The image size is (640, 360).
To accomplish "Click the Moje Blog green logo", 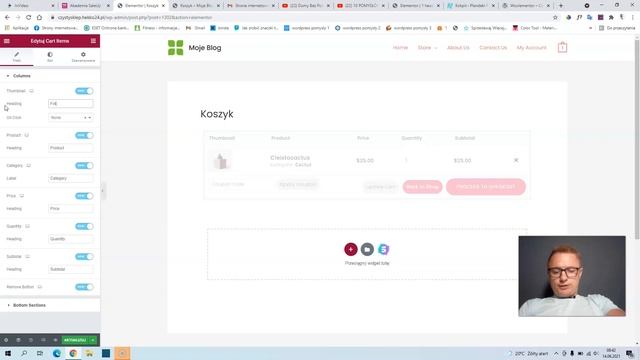I will point(176,48).
